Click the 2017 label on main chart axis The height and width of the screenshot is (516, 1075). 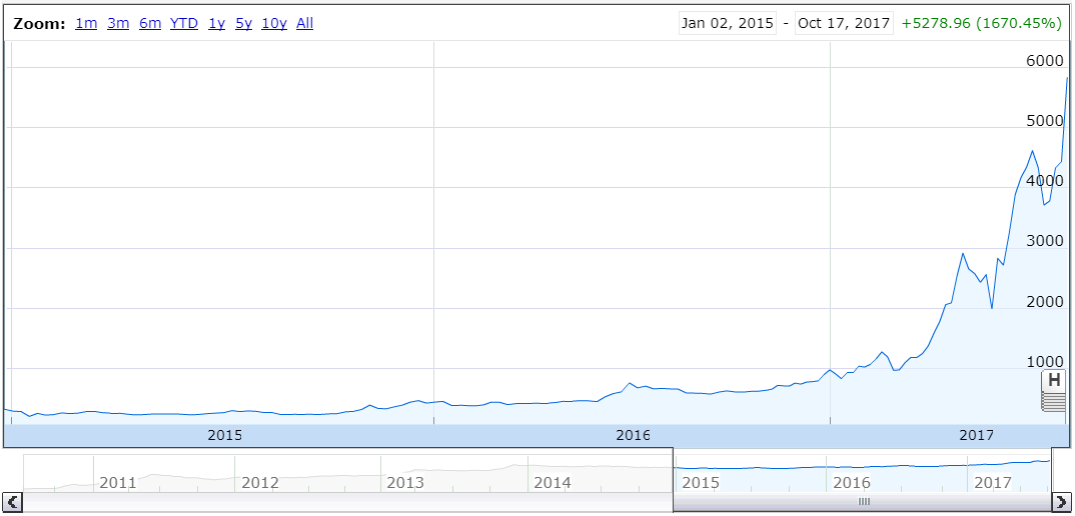(977, 435)
